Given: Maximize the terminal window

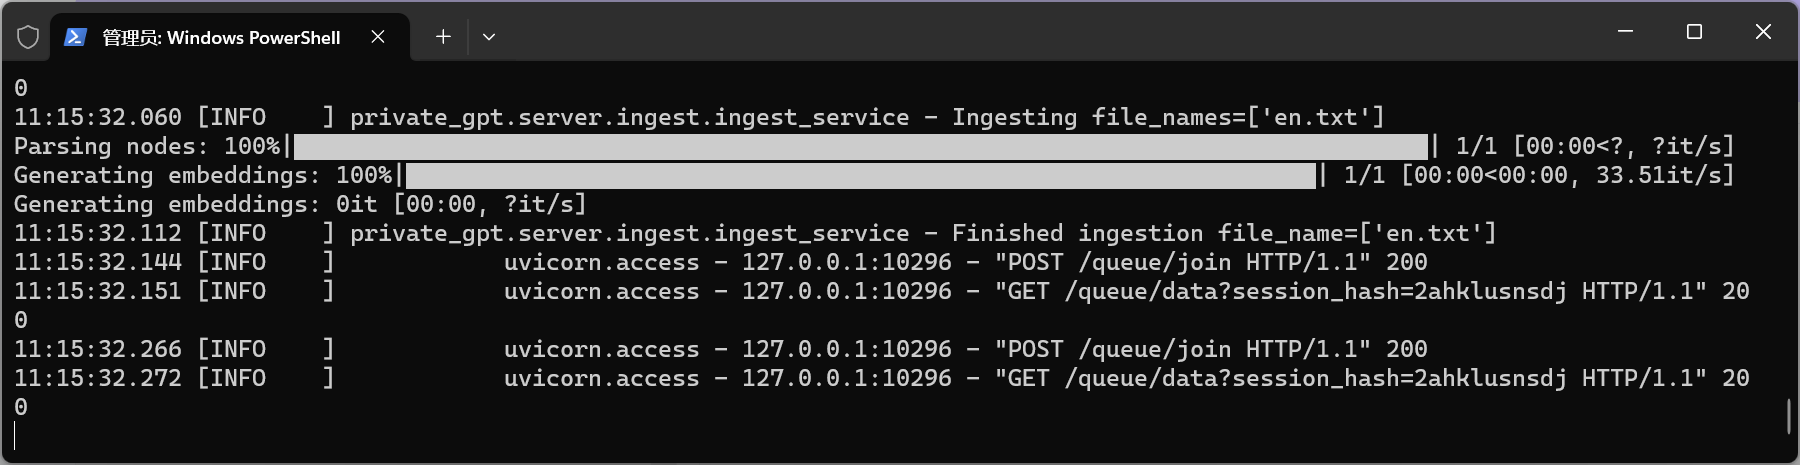Looking at the screenshot, I should click(1694, 32).
